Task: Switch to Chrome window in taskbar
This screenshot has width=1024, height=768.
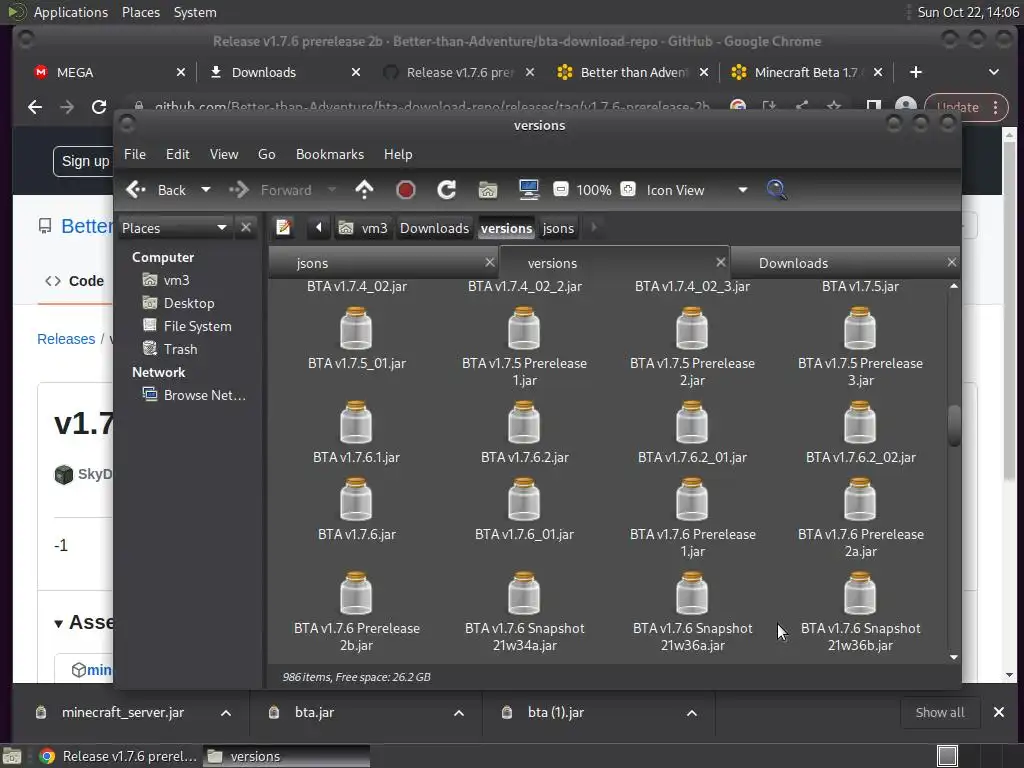Action: click(x=119, y=756)
